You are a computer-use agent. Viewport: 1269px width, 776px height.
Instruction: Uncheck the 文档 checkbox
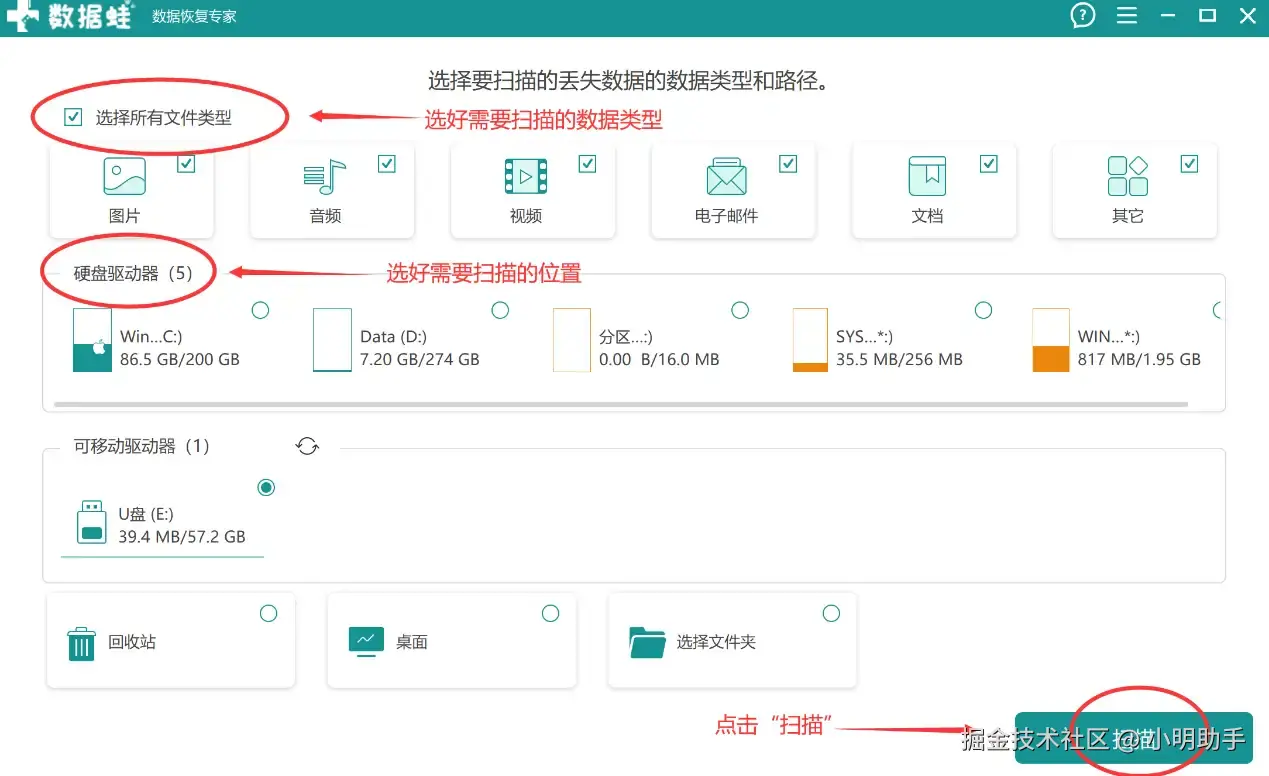coord(989,164)
